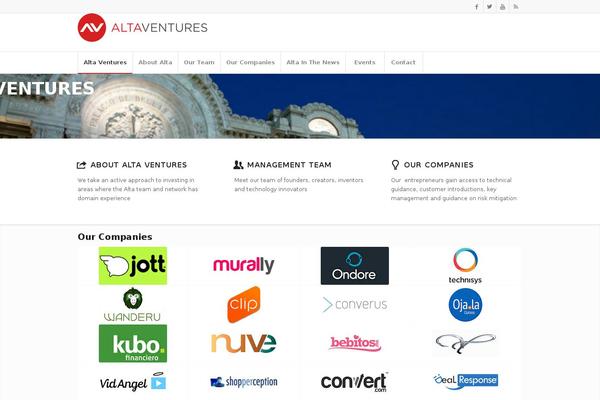Click the Jott company logo
This screenshot has width=600, height=400.
(133, 266)
